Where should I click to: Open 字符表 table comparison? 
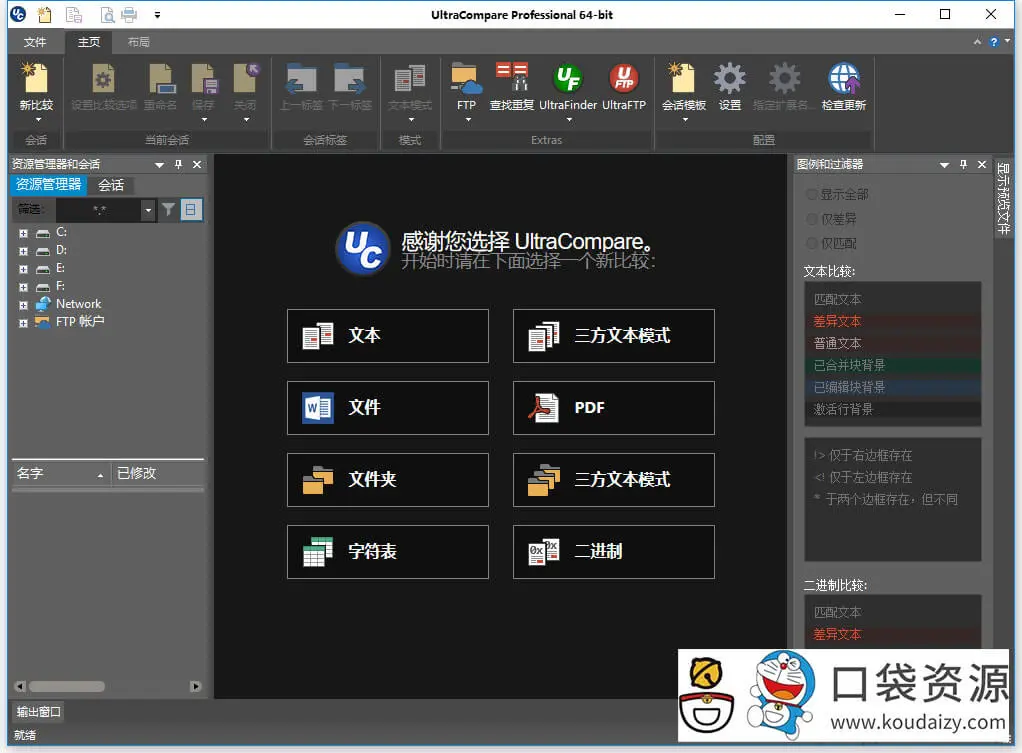pyautogui.click(x=387, y=552)
